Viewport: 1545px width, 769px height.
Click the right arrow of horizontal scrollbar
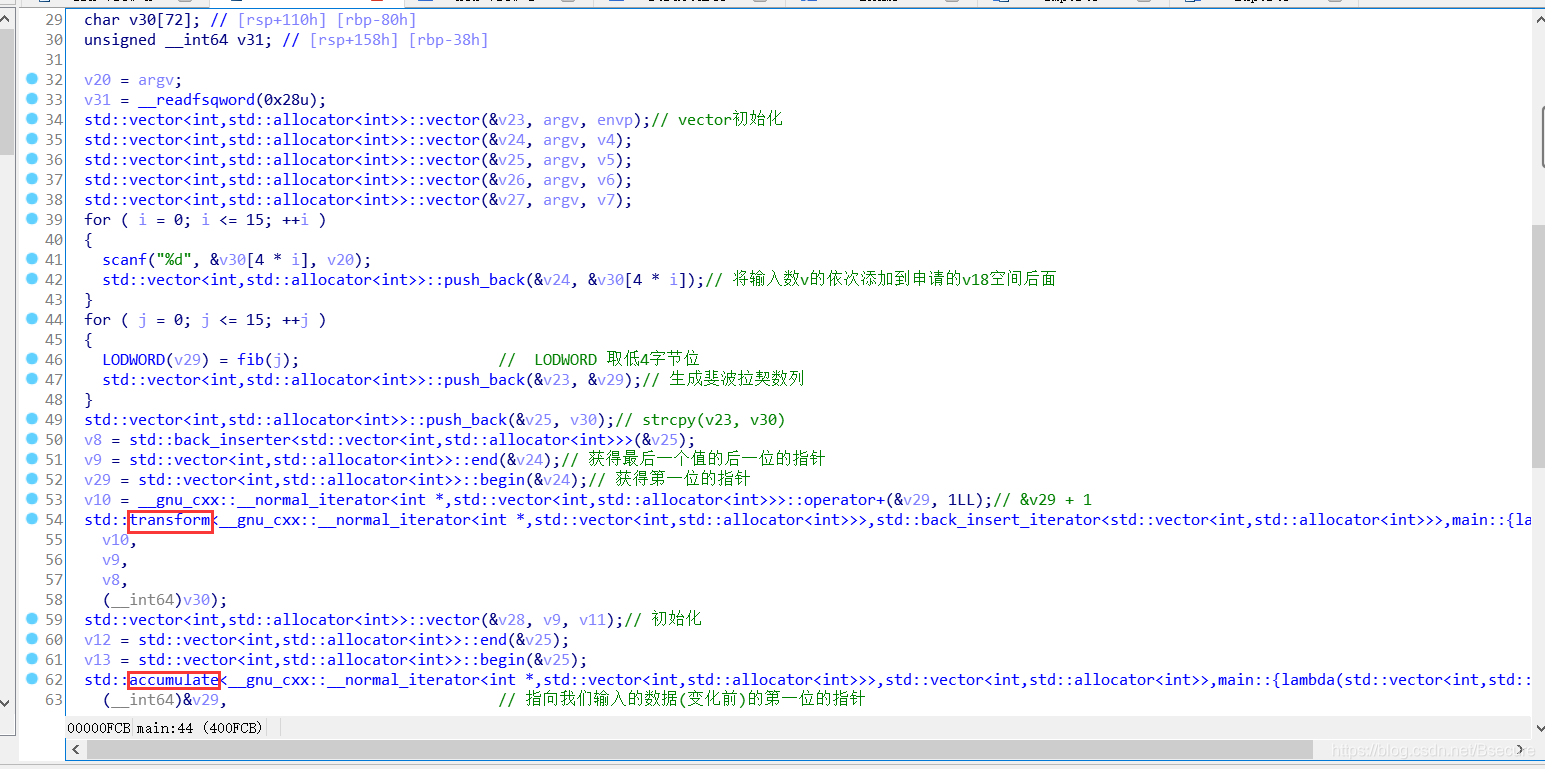pos(1522,749)
